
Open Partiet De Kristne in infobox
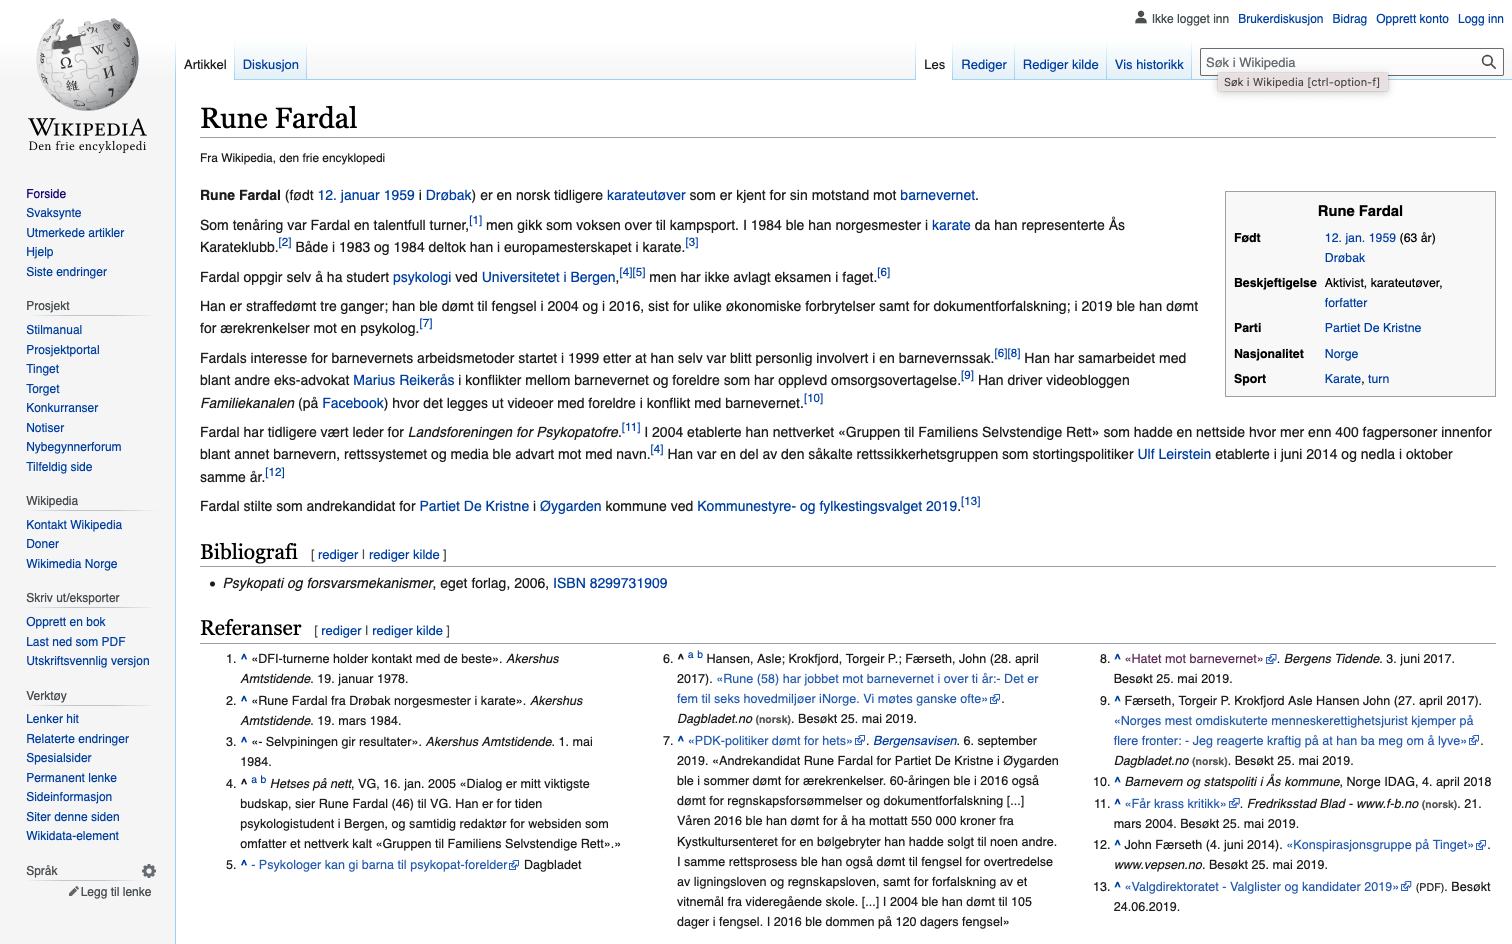pyautogui.click(x=1373, y=328)
